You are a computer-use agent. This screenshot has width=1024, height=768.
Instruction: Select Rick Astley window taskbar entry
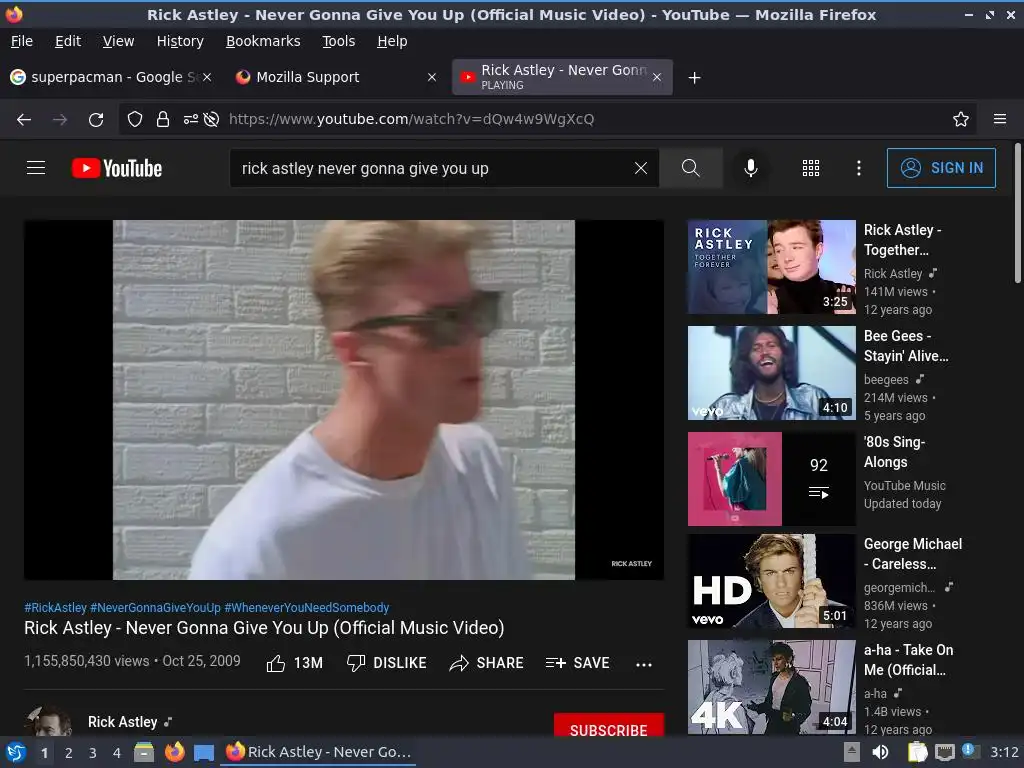point(319,752)
